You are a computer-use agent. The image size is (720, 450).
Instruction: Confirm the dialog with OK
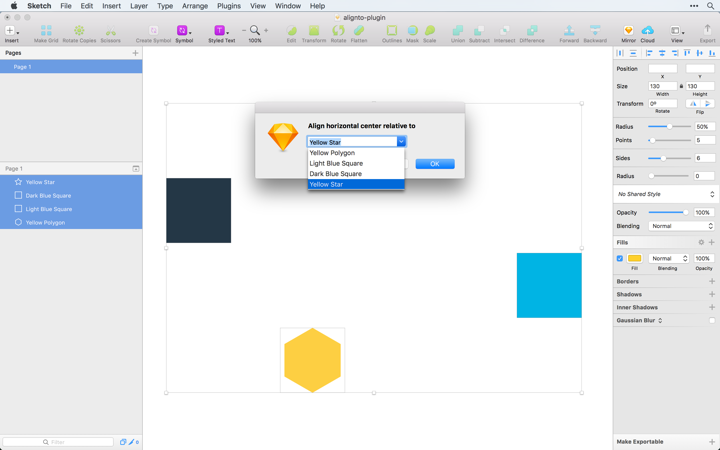(435, 164)
